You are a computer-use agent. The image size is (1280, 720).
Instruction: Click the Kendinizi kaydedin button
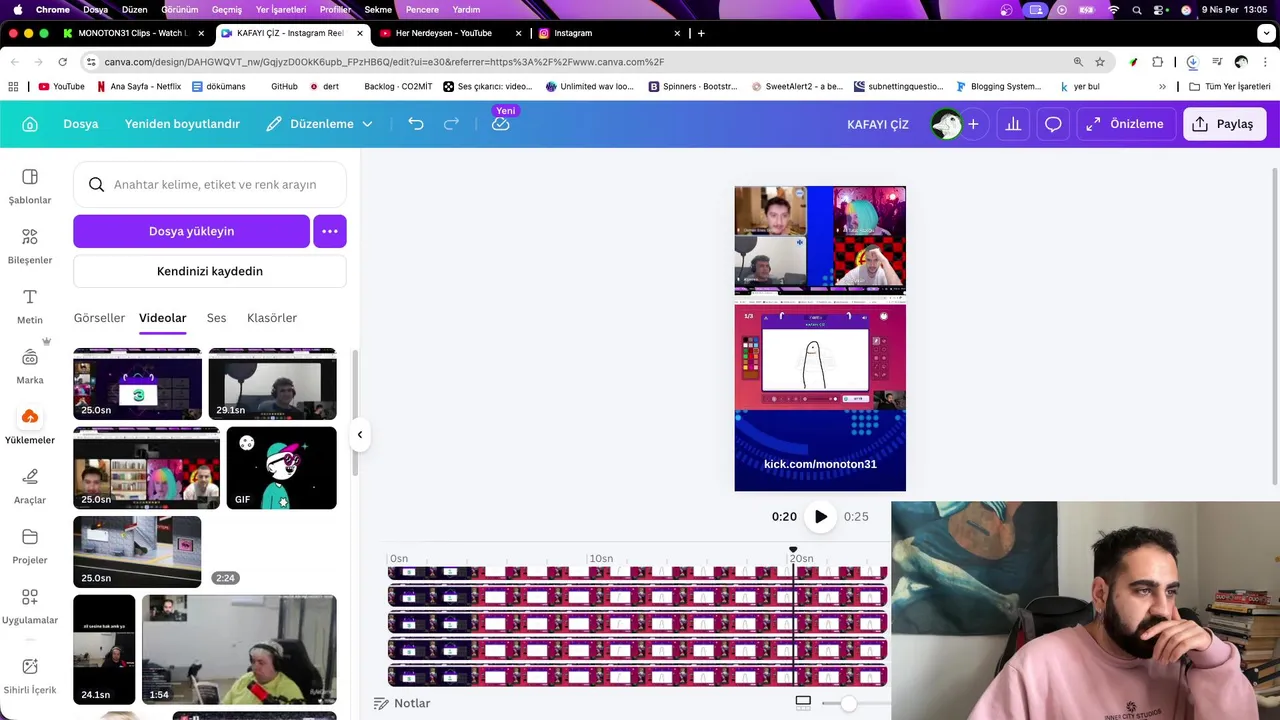(x=210, y=271)
